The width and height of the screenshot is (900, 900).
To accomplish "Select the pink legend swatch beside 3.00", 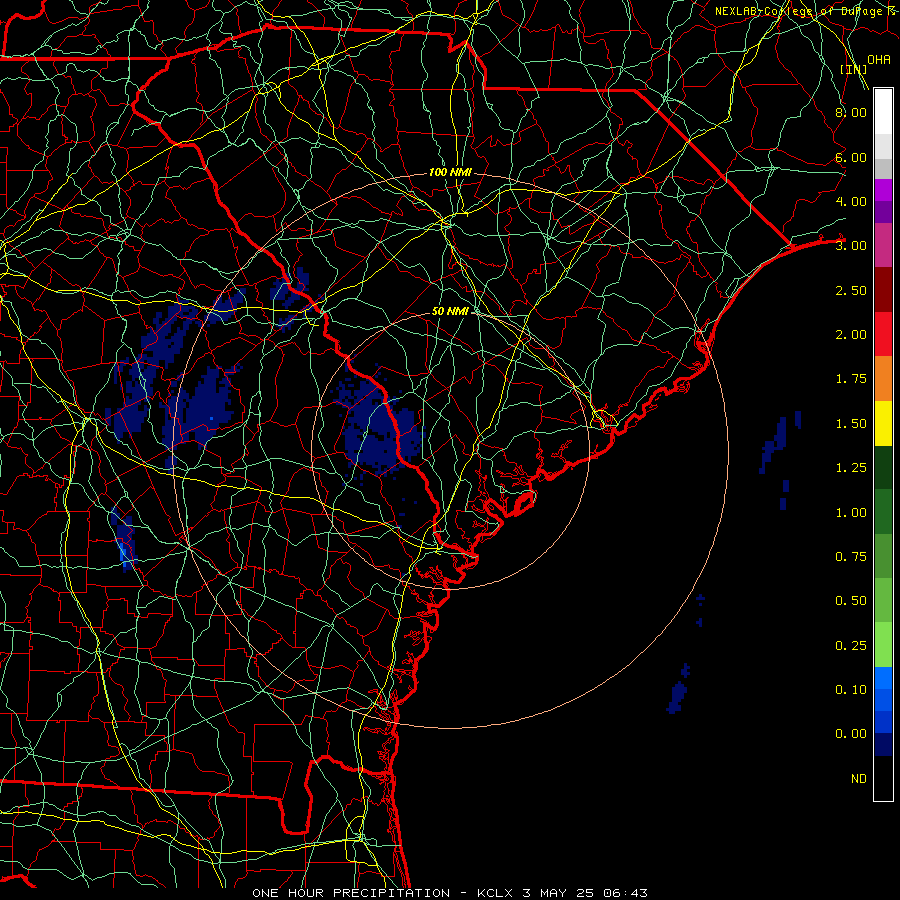I will 883,245.
